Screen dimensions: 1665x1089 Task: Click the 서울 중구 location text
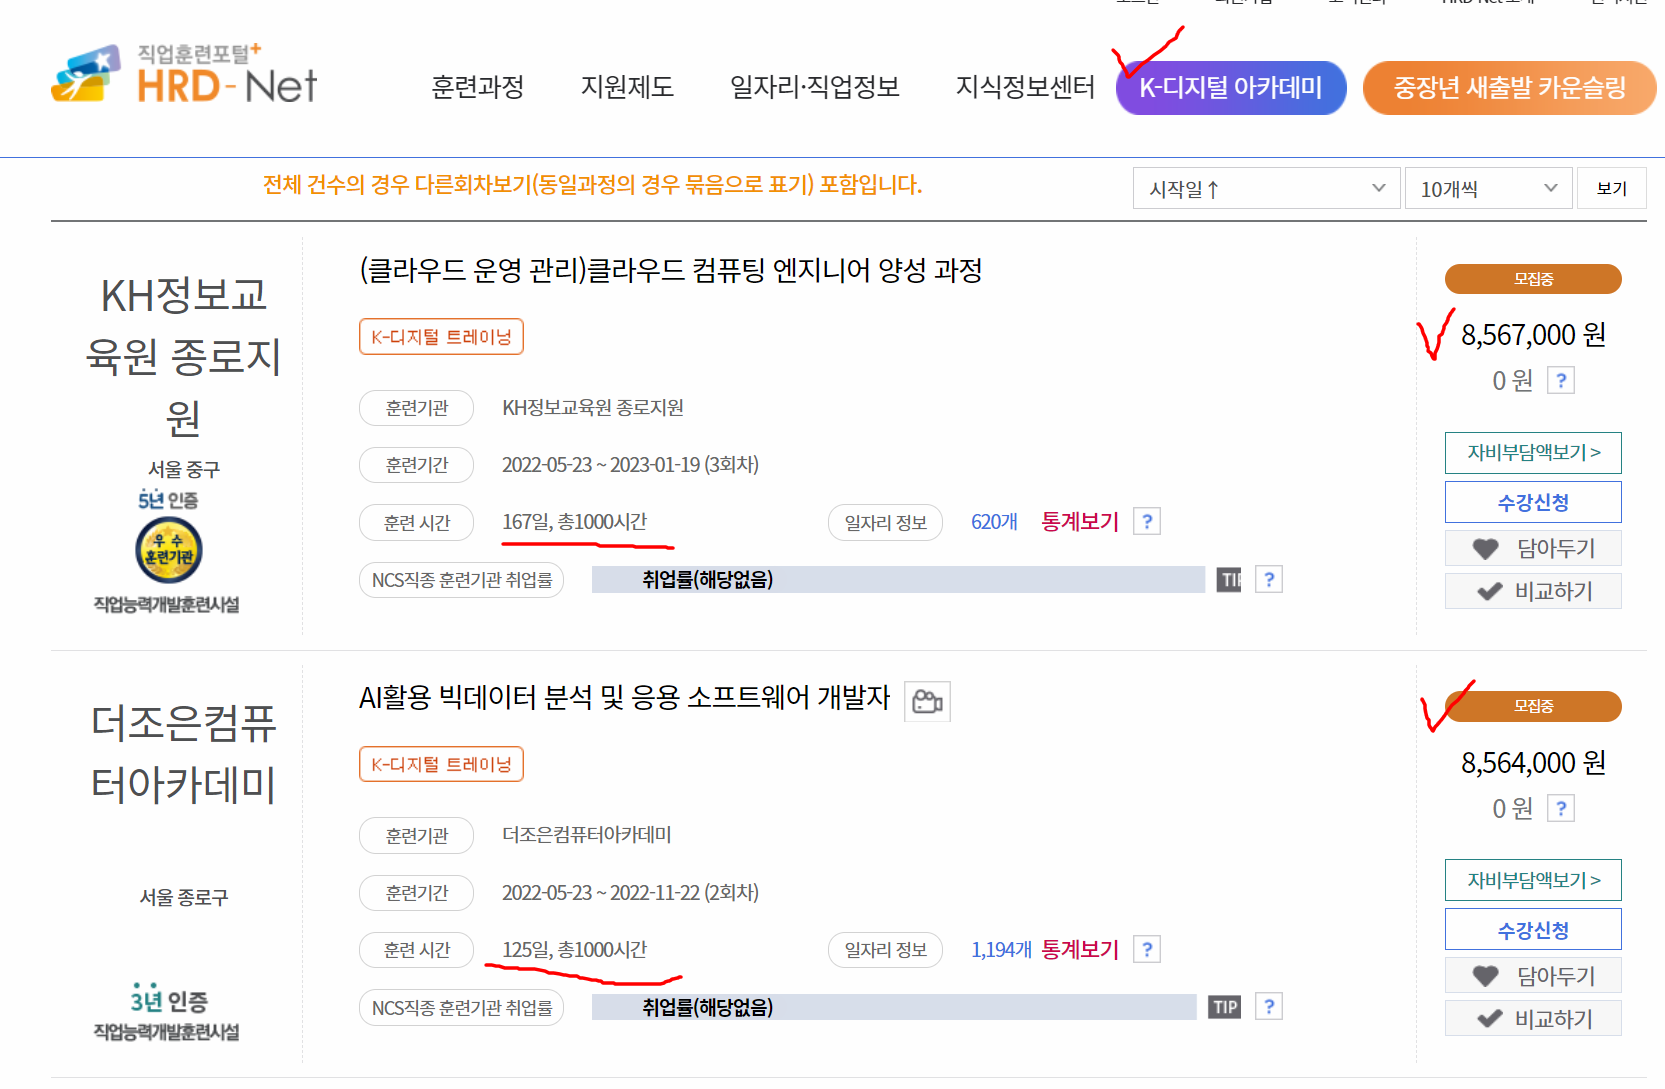pyautogui.click(x=184, y=469)
